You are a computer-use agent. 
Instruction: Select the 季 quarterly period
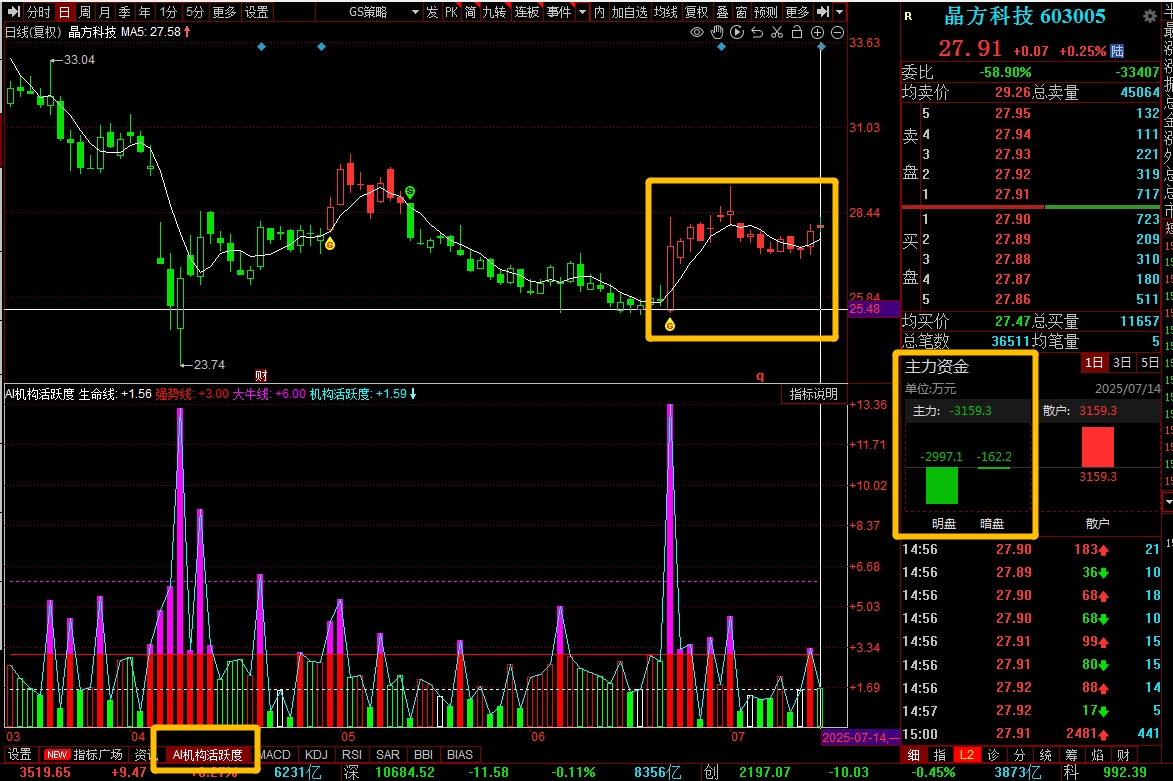(x=124, y=12)
